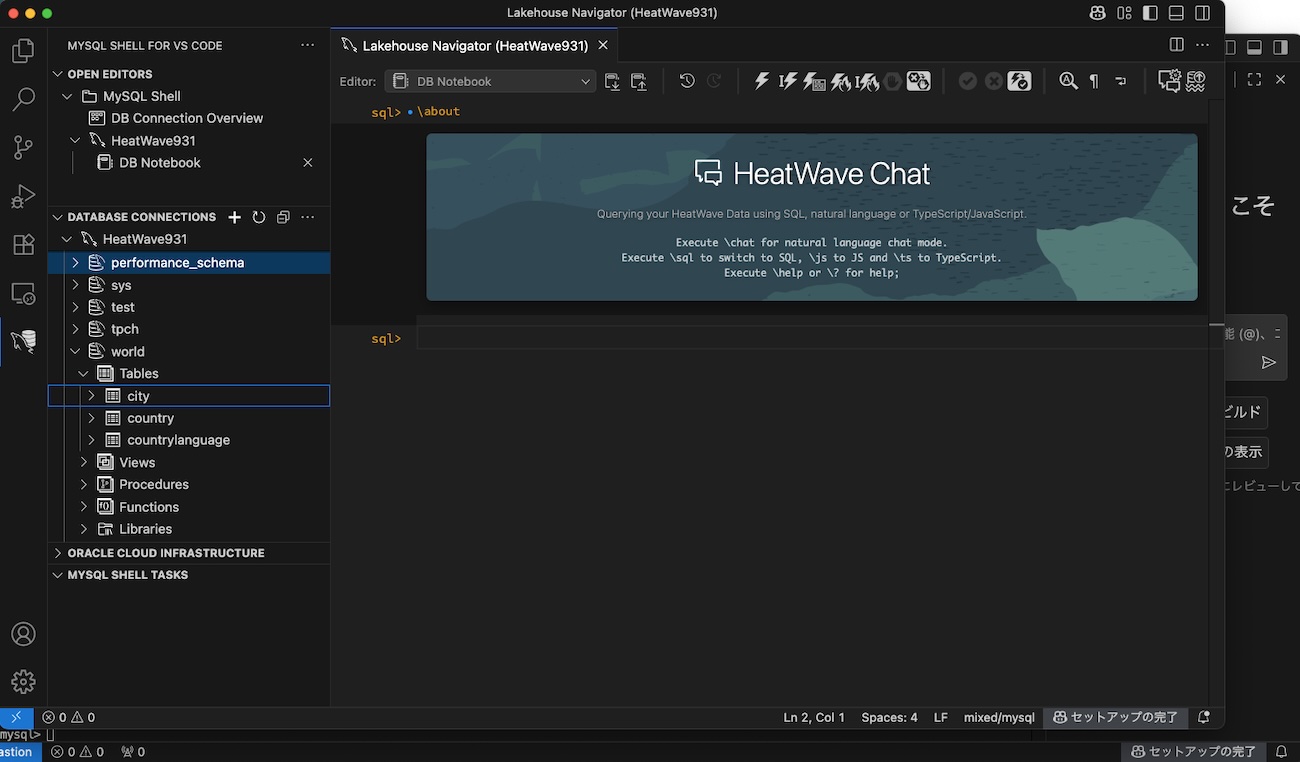Click the Commit transaction checkmark icon
1300x762 pixels.
pos(967,81)
